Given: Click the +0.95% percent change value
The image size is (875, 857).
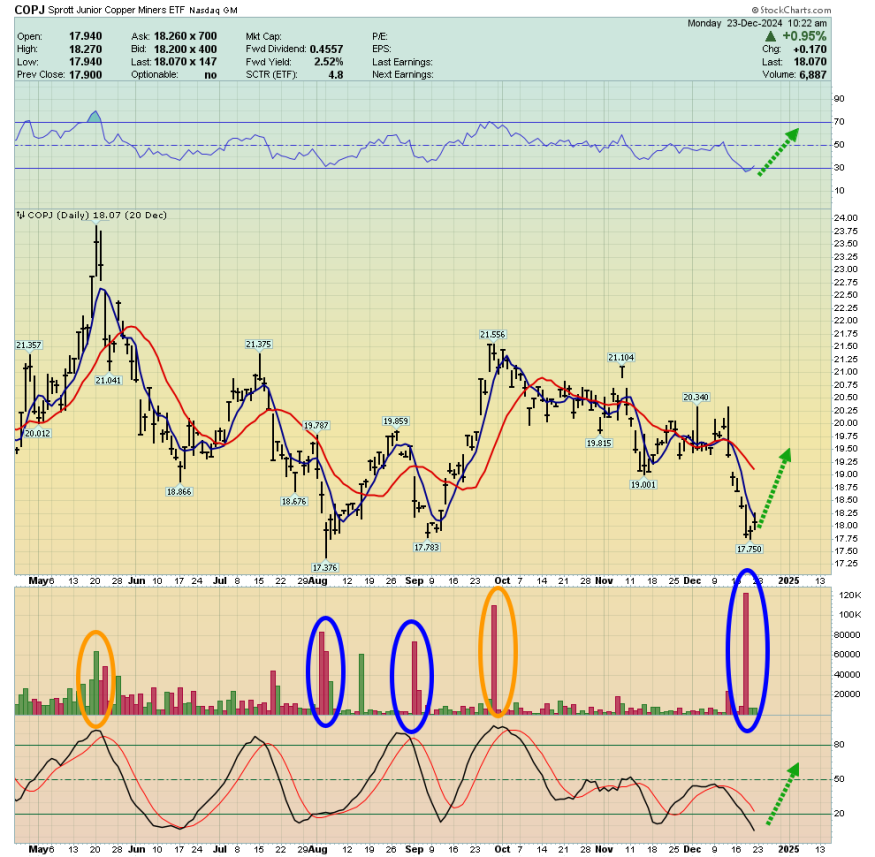Looking at the screenshot, I should 804,36.
